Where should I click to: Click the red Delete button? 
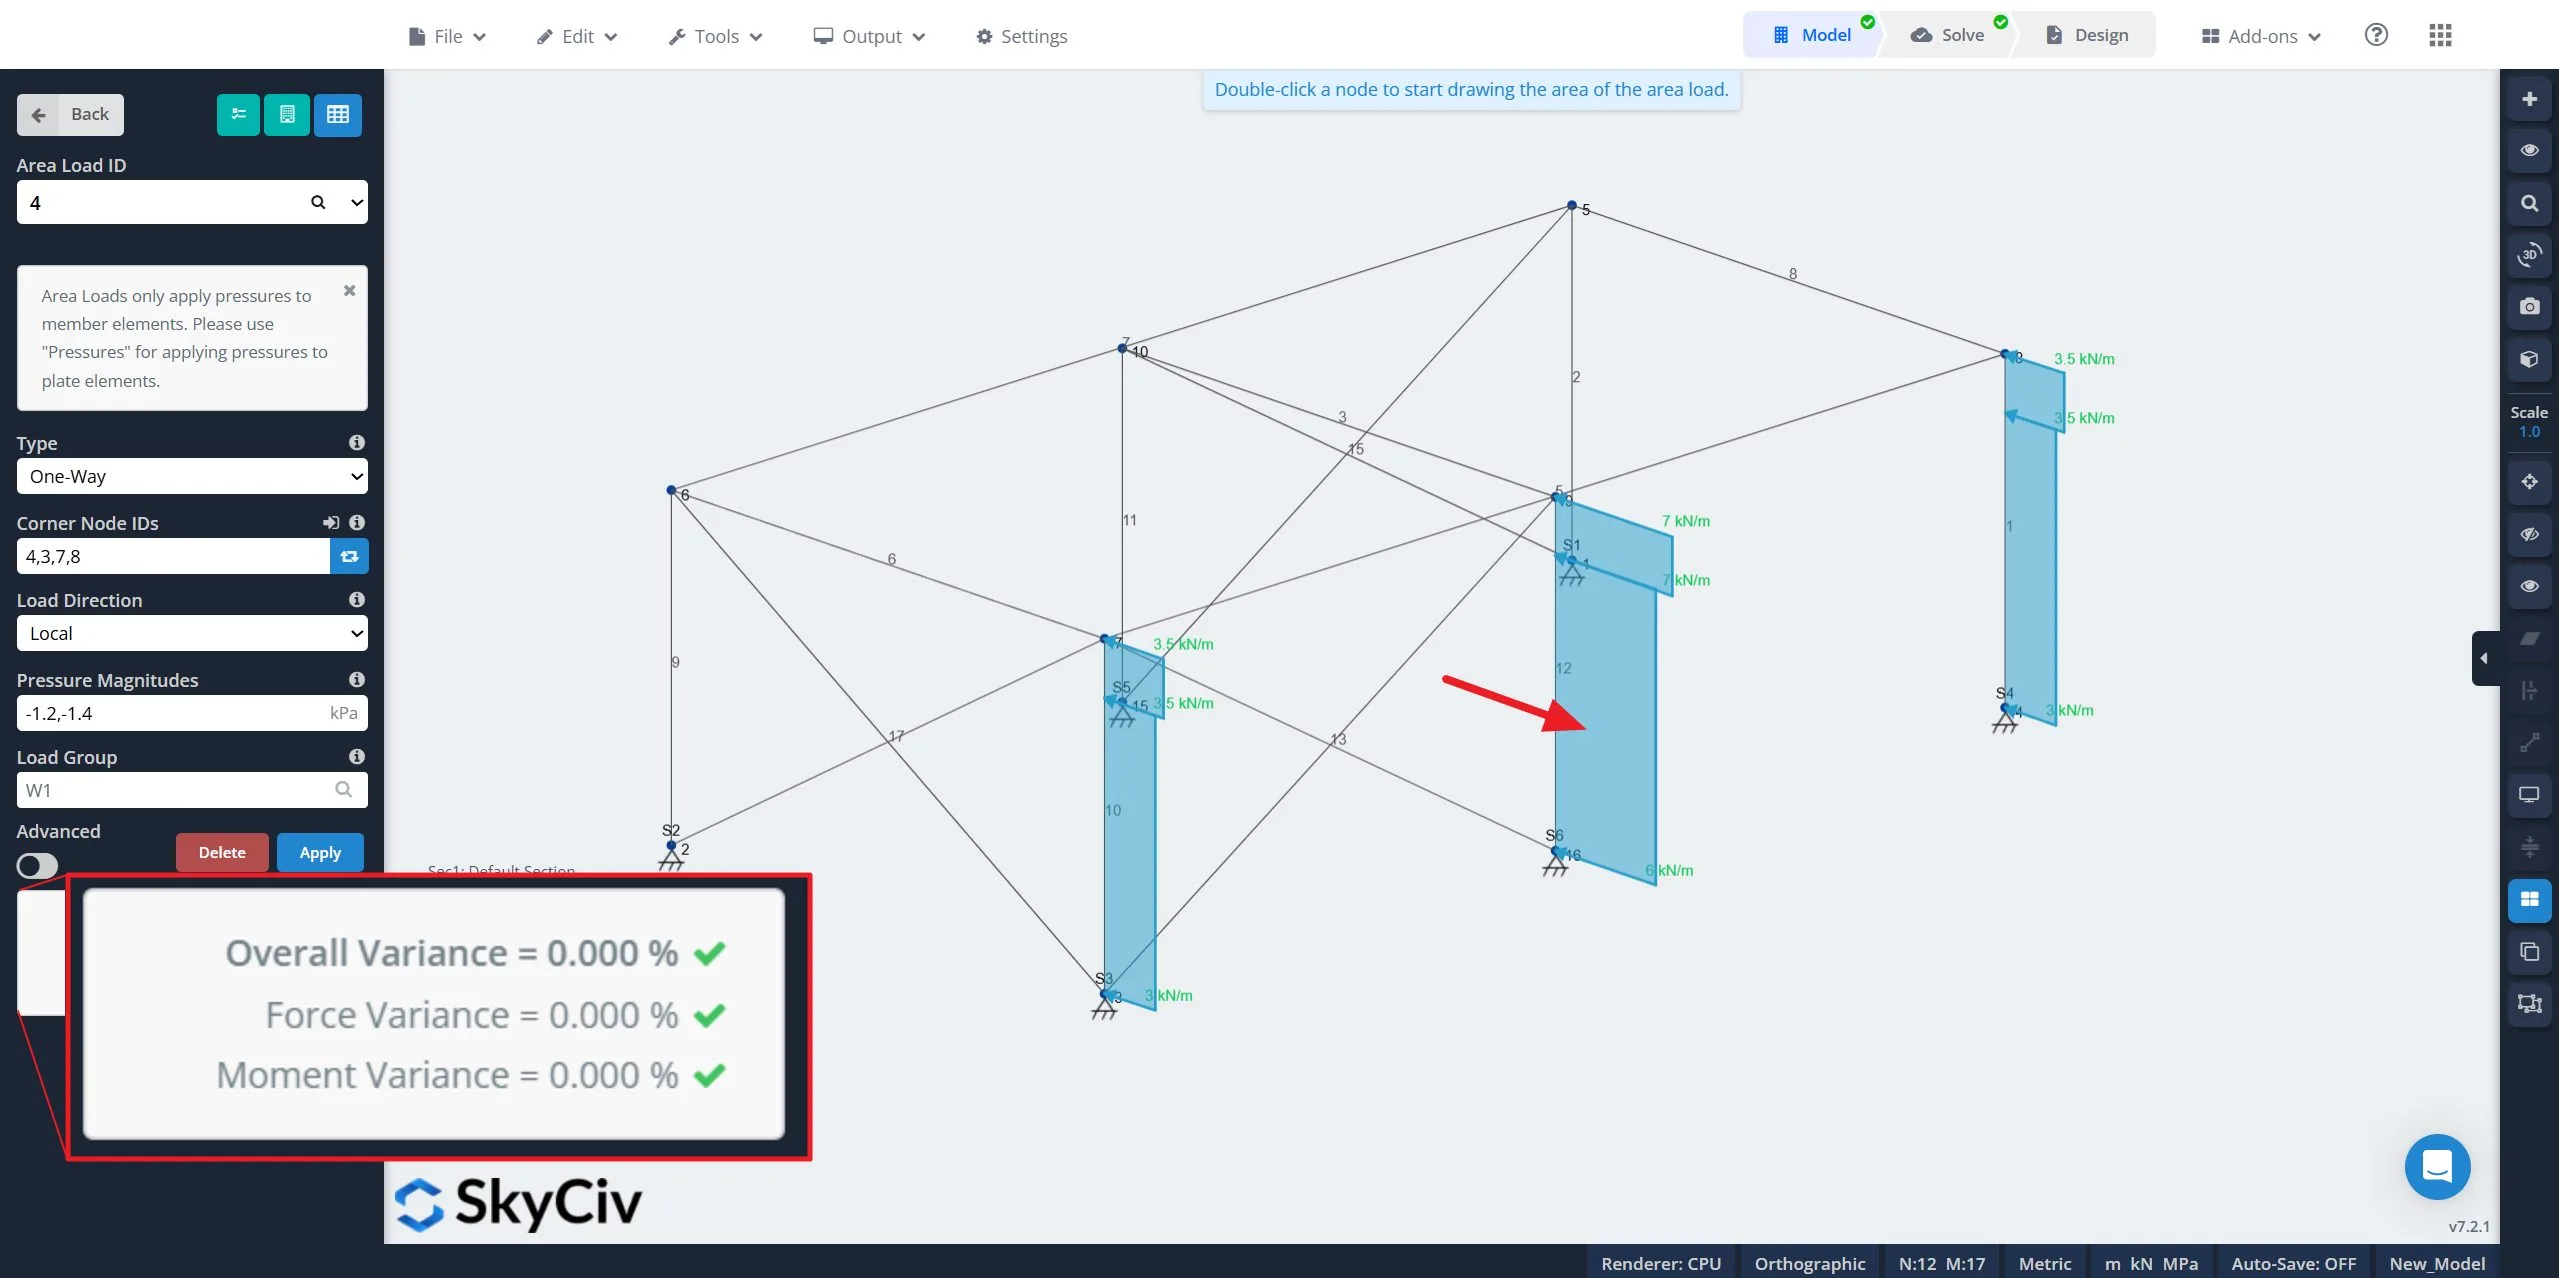tap(222, 852)
